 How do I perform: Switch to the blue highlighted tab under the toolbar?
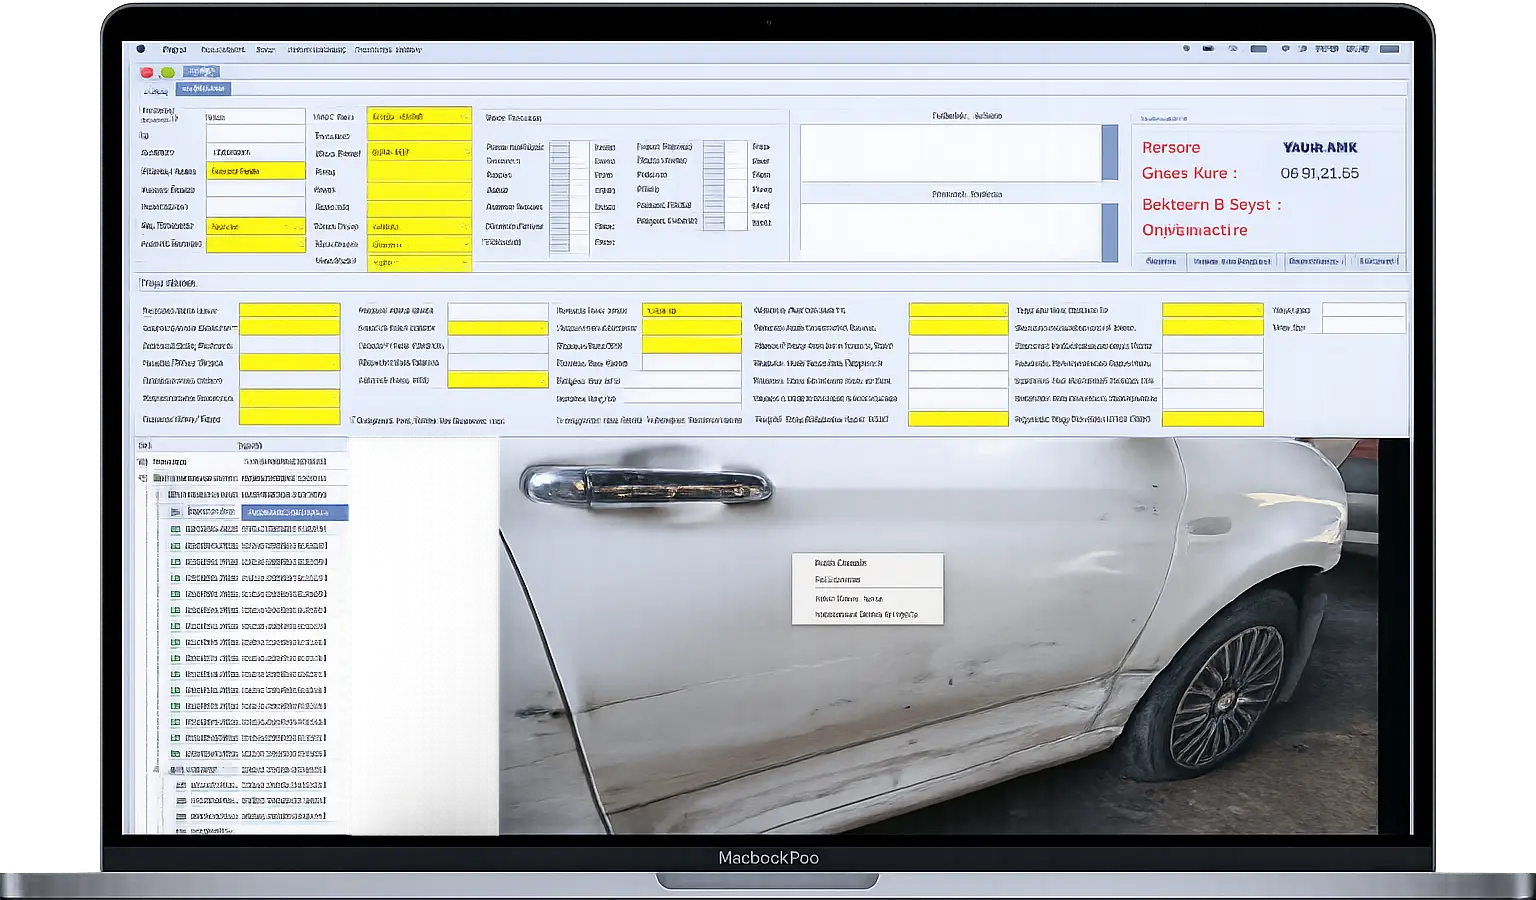203,89
